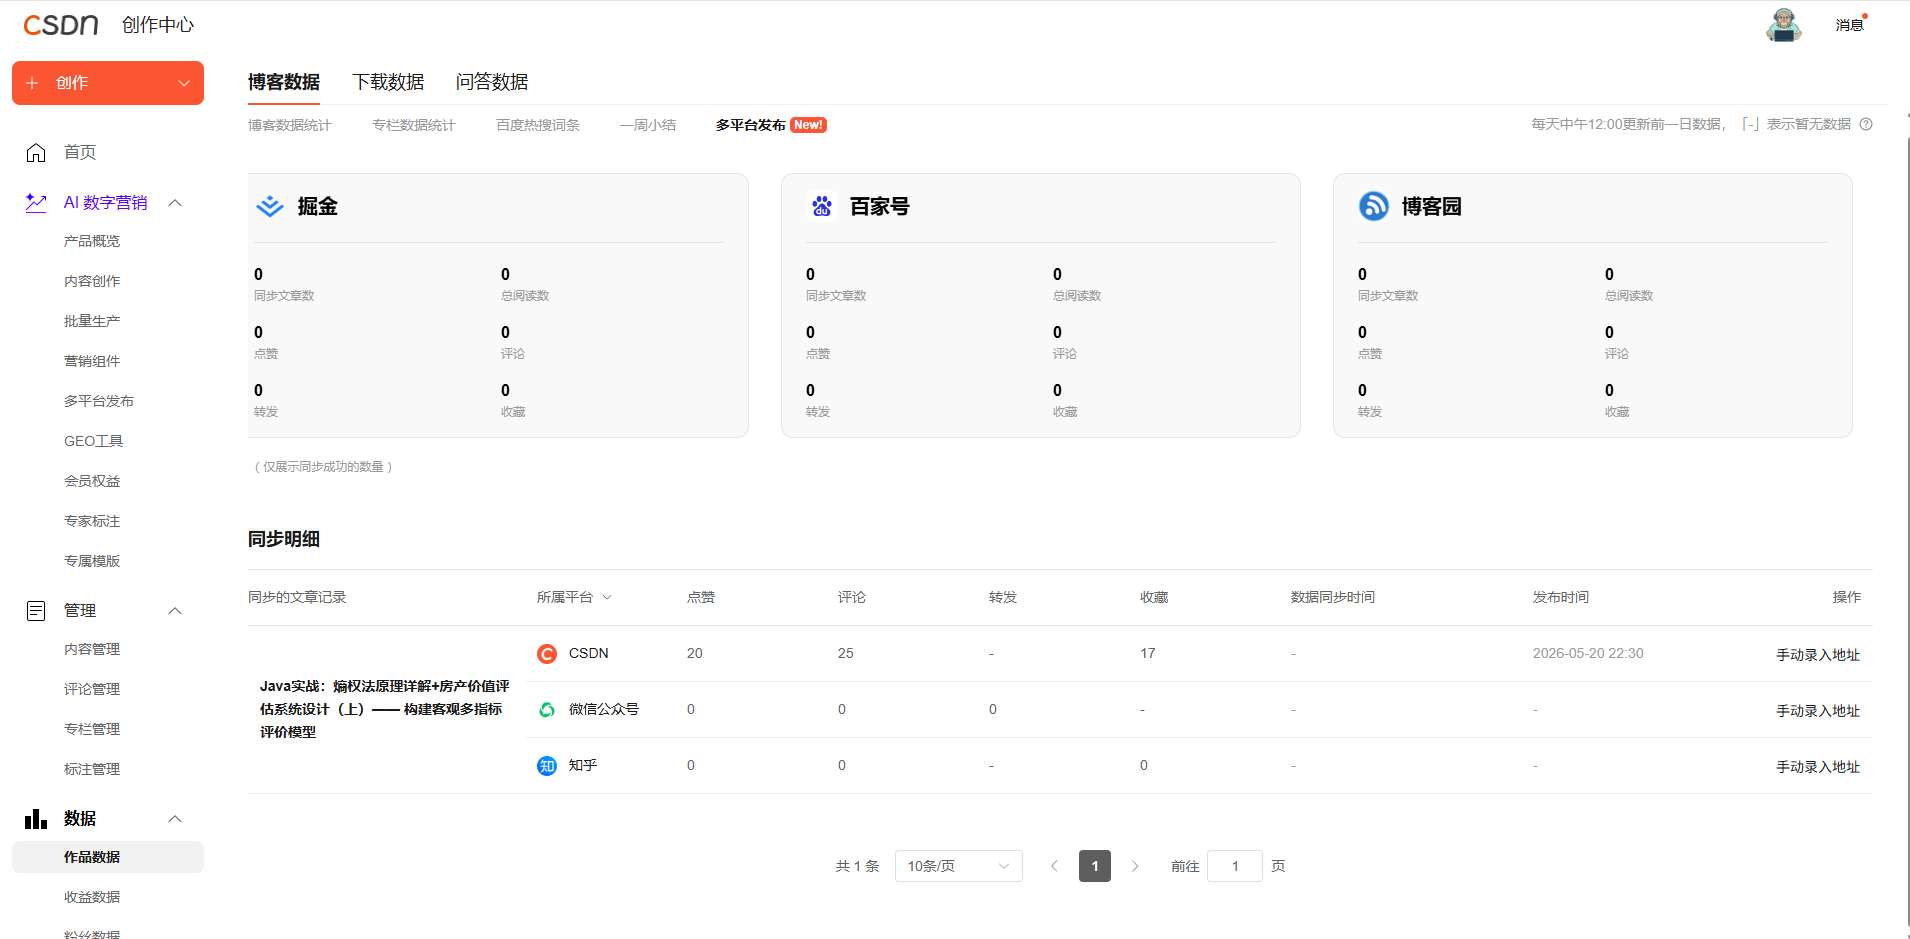Open 标注管理 in the sidebar
Viewport: 1910px width, 939px height.
[92, 769]
